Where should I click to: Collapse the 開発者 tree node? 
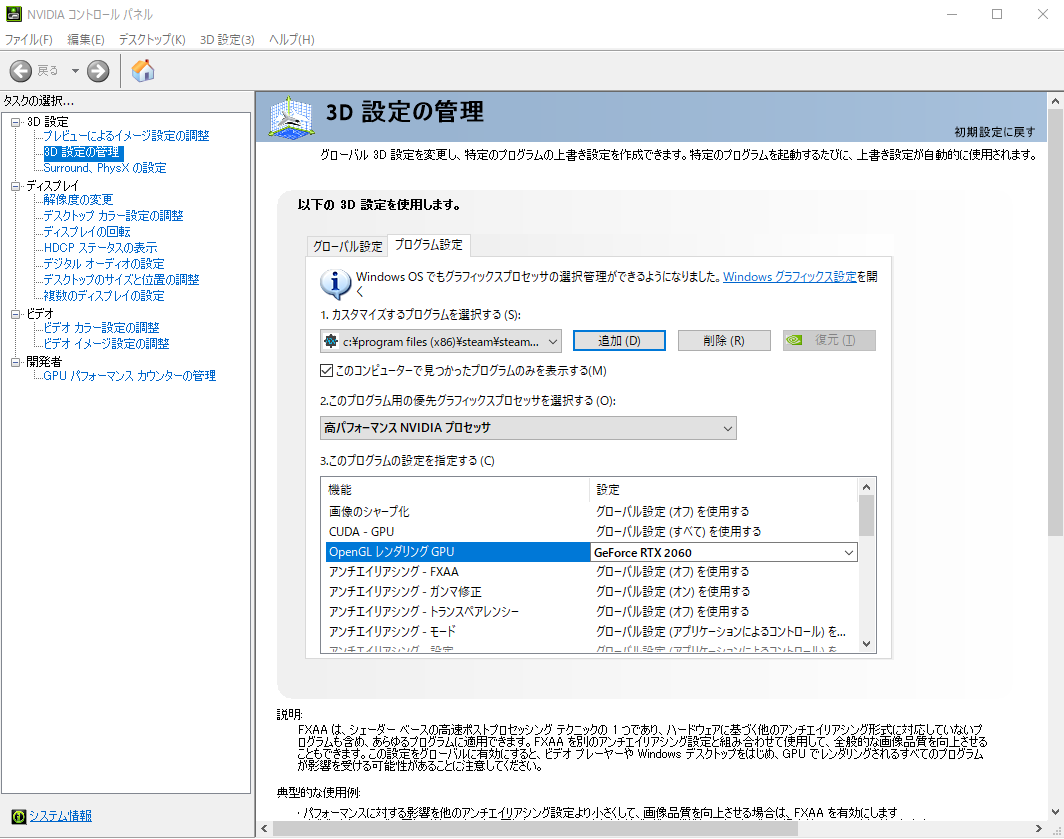tap(16, 362)
